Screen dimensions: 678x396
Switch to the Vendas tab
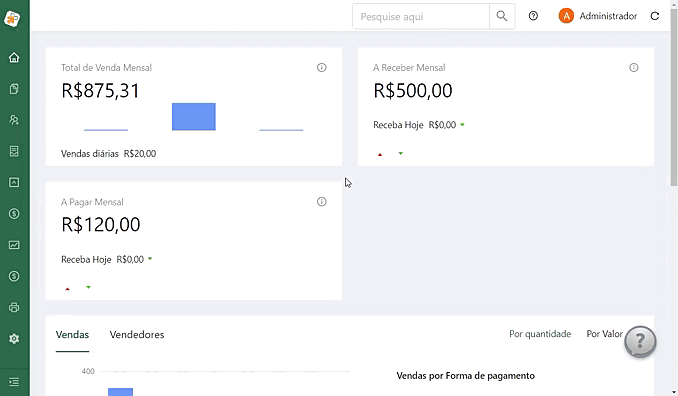click(72, 335)
